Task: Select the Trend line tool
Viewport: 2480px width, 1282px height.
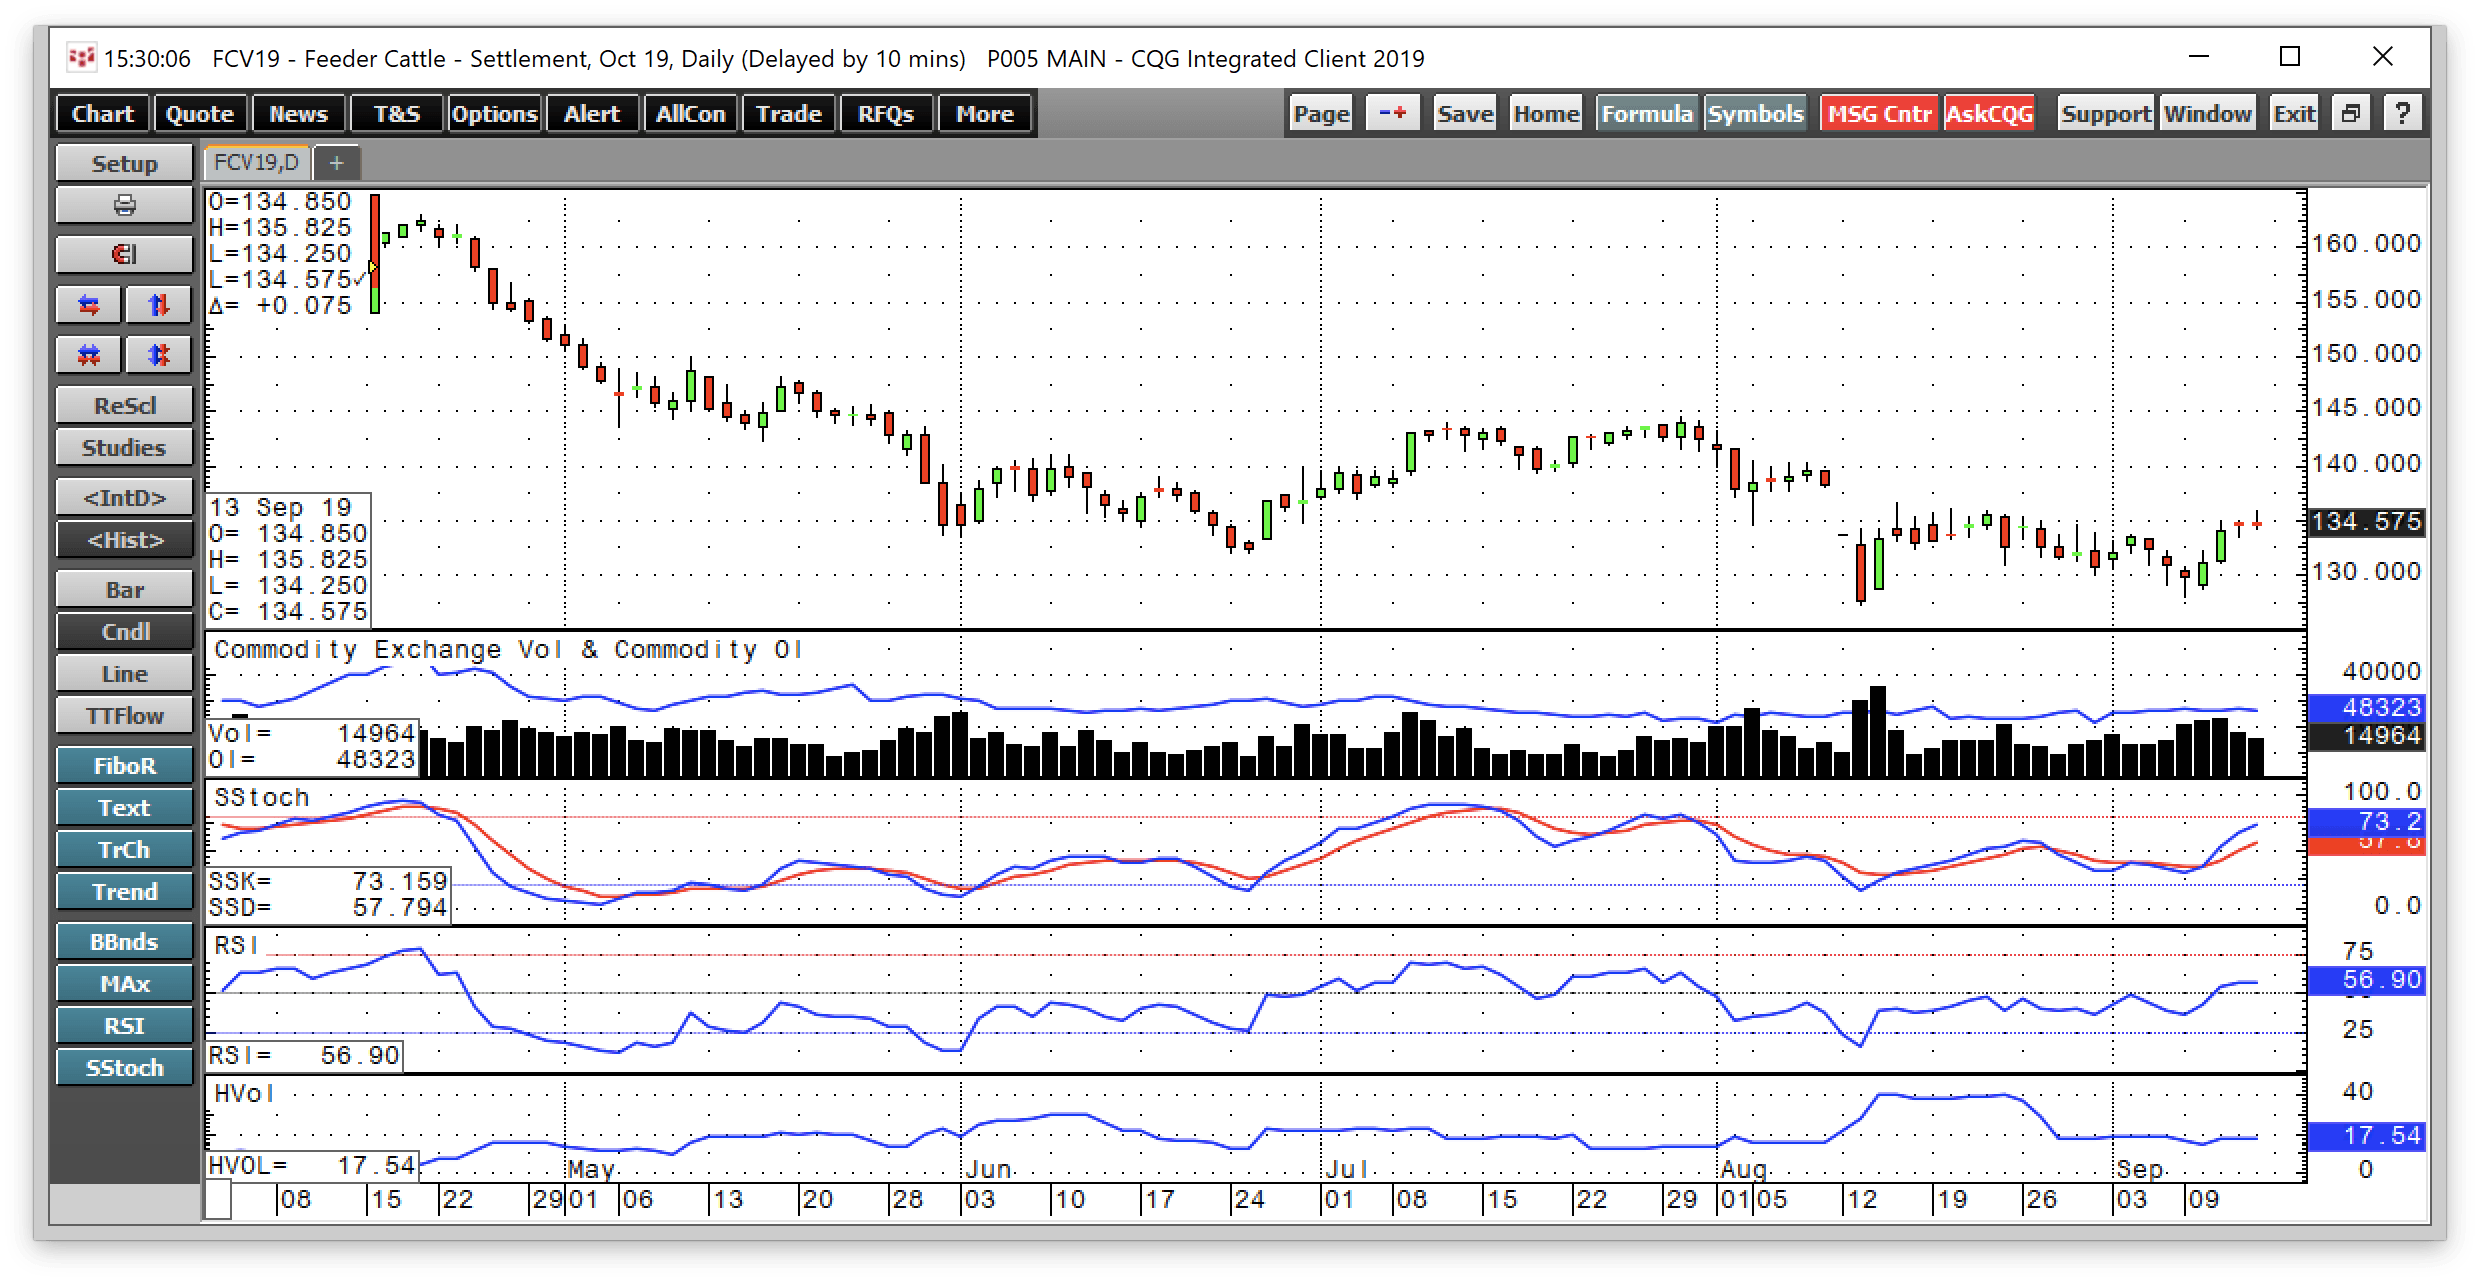Action: pos(124,892)
